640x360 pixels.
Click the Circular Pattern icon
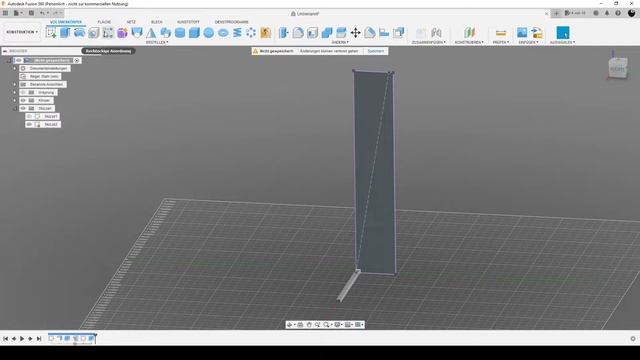coord(251,33)
